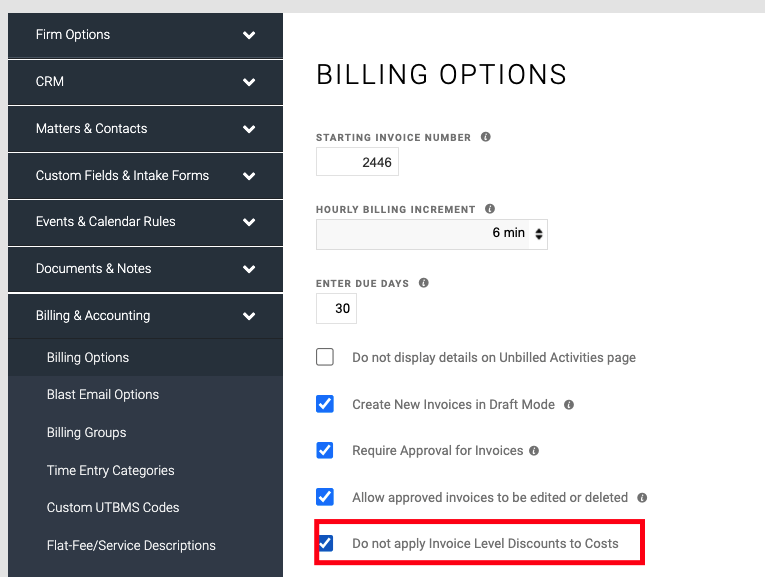Click info icon next to Require Approval for Invoices
765x577 pixels.
(534, 451)
